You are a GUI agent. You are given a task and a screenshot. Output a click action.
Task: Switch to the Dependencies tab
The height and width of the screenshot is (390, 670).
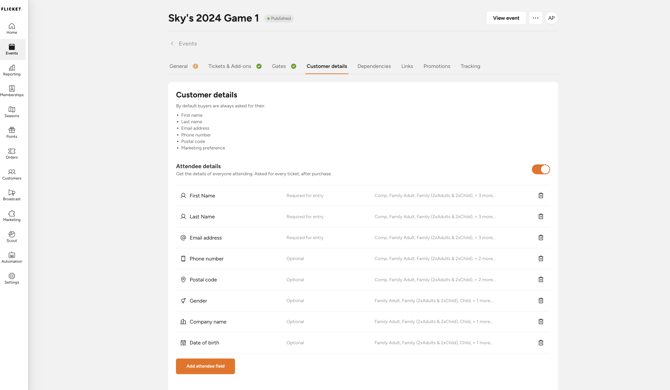(374, 66)
